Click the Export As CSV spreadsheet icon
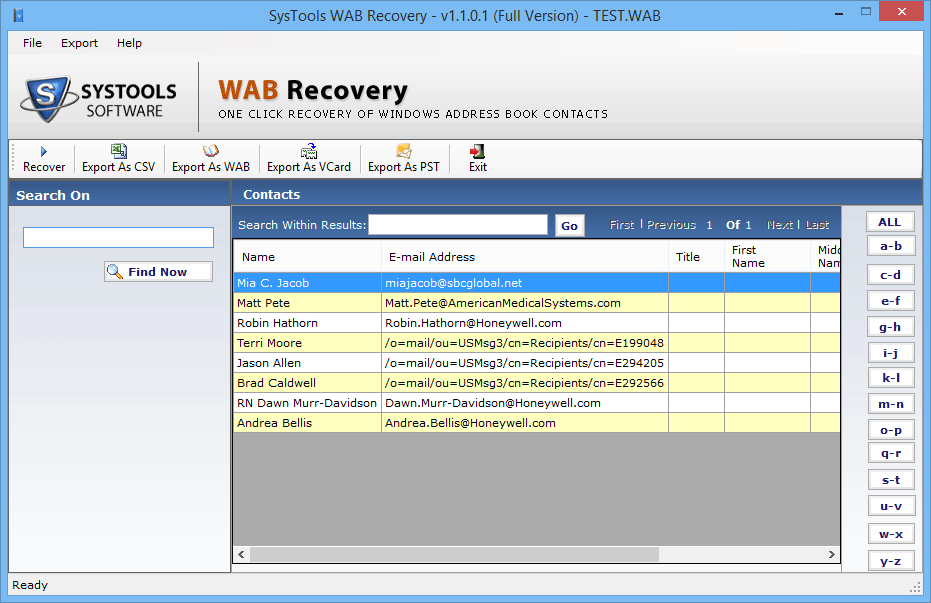Viewport: 931px width, 603px height. [x=119, y=151]
